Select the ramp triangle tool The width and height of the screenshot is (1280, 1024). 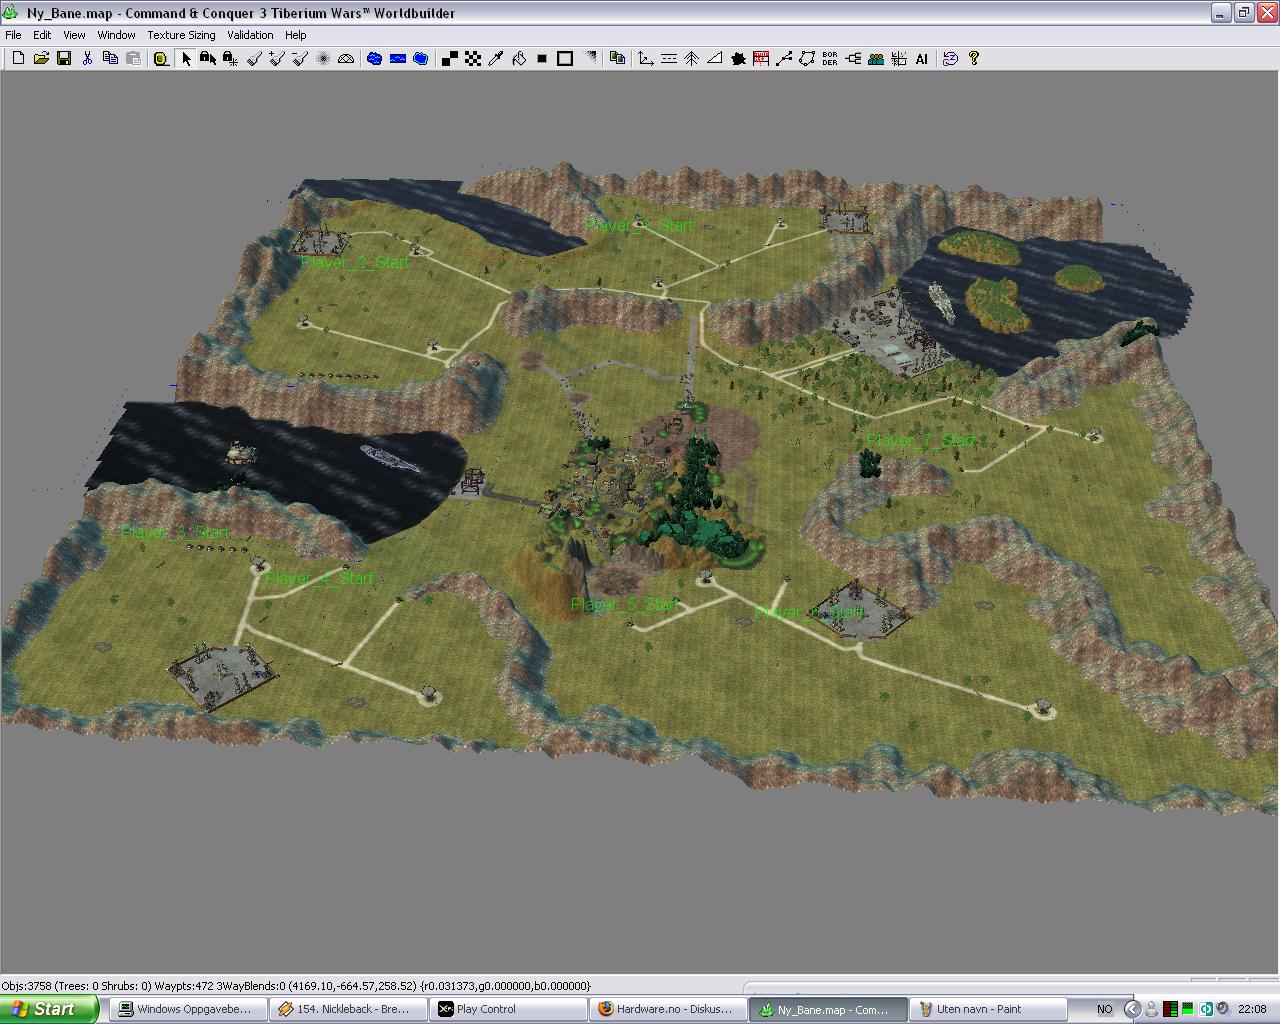pos(714,59)
